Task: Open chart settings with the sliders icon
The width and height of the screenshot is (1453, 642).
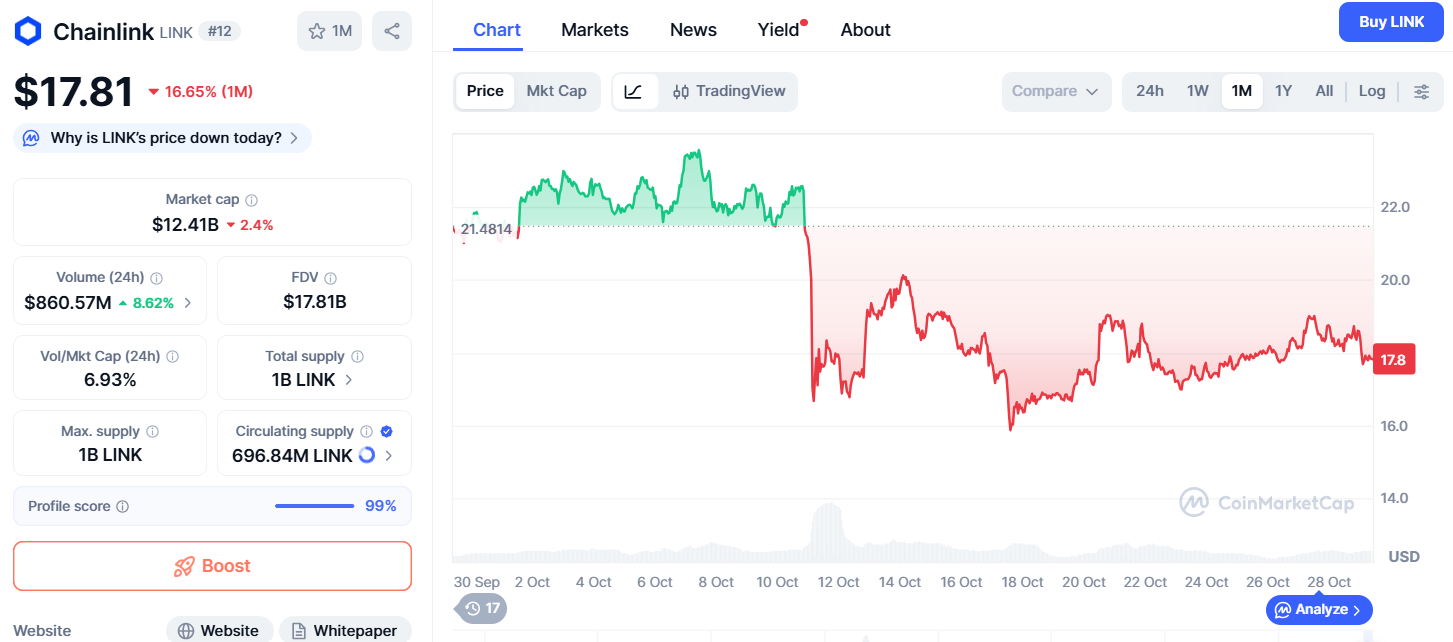Action: tap(1422, 91)
